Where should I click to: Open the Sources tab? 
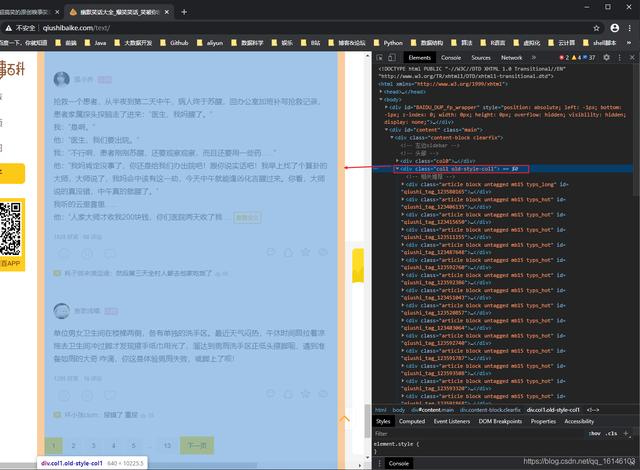pos(481,58)
